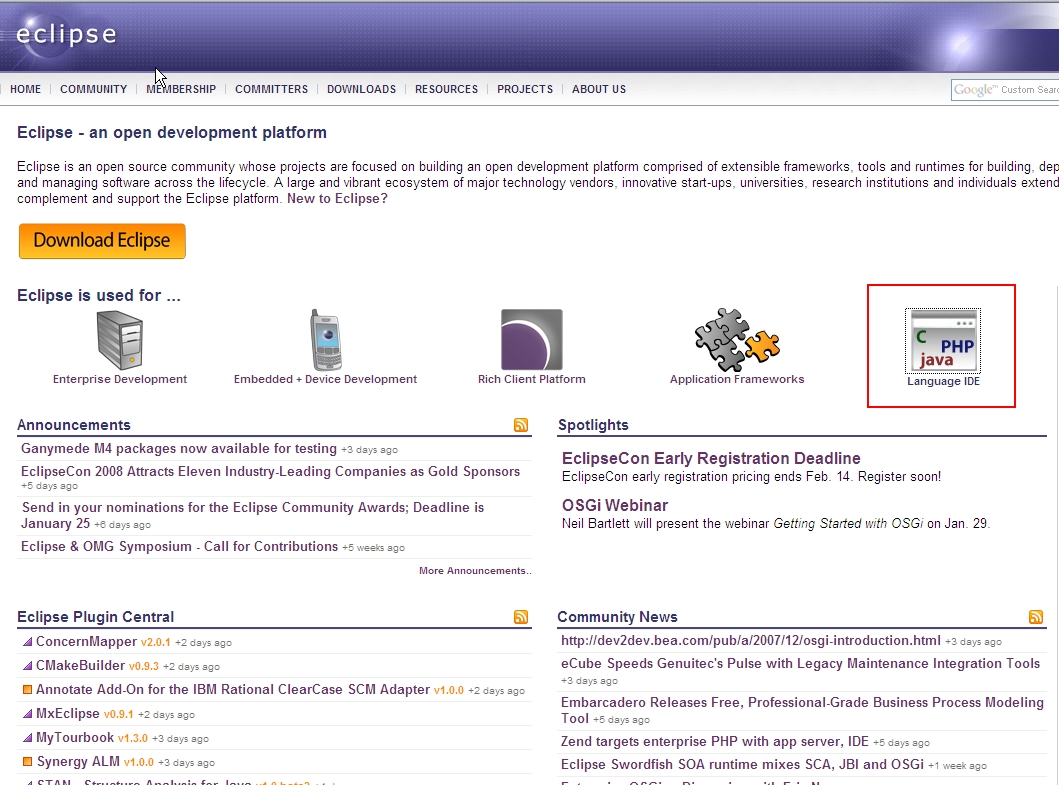1059x785 pixels.
Task: Open the Announcements RSS feed icon
Action: [x=521, y=425]
